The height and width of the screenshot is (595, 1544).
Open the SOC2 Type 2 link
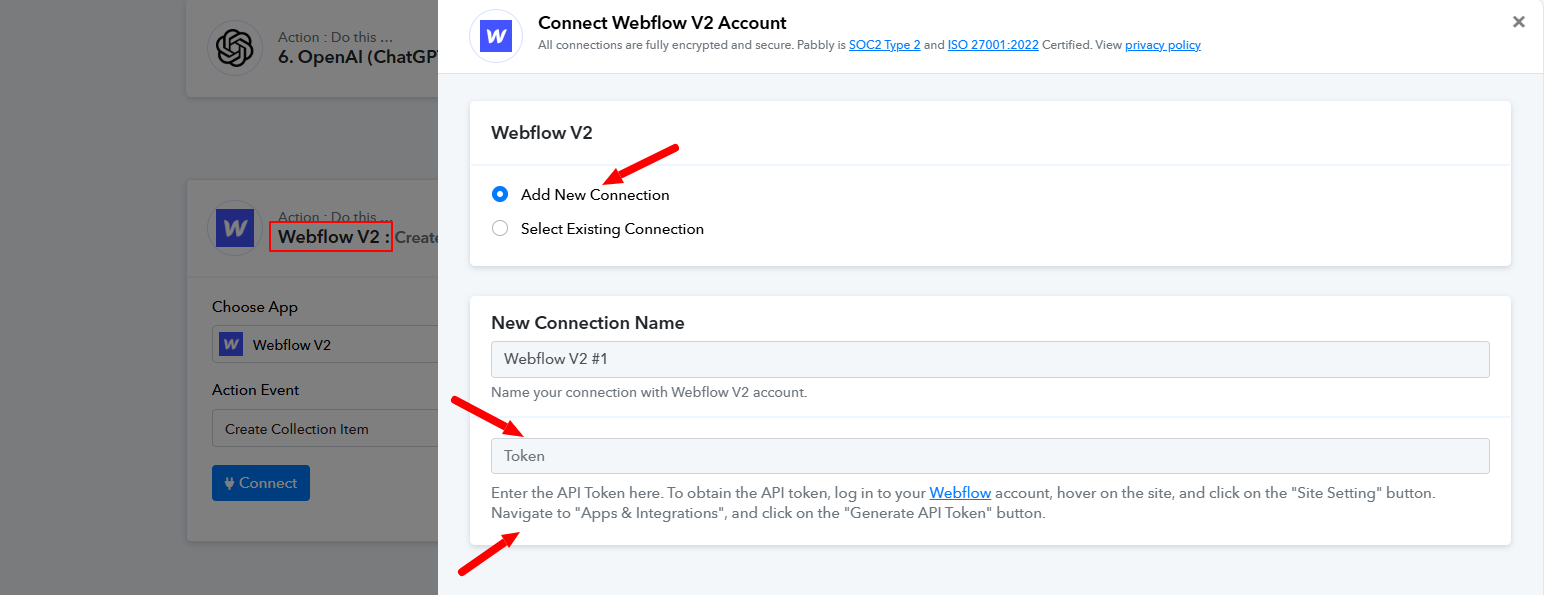[885, 45]
